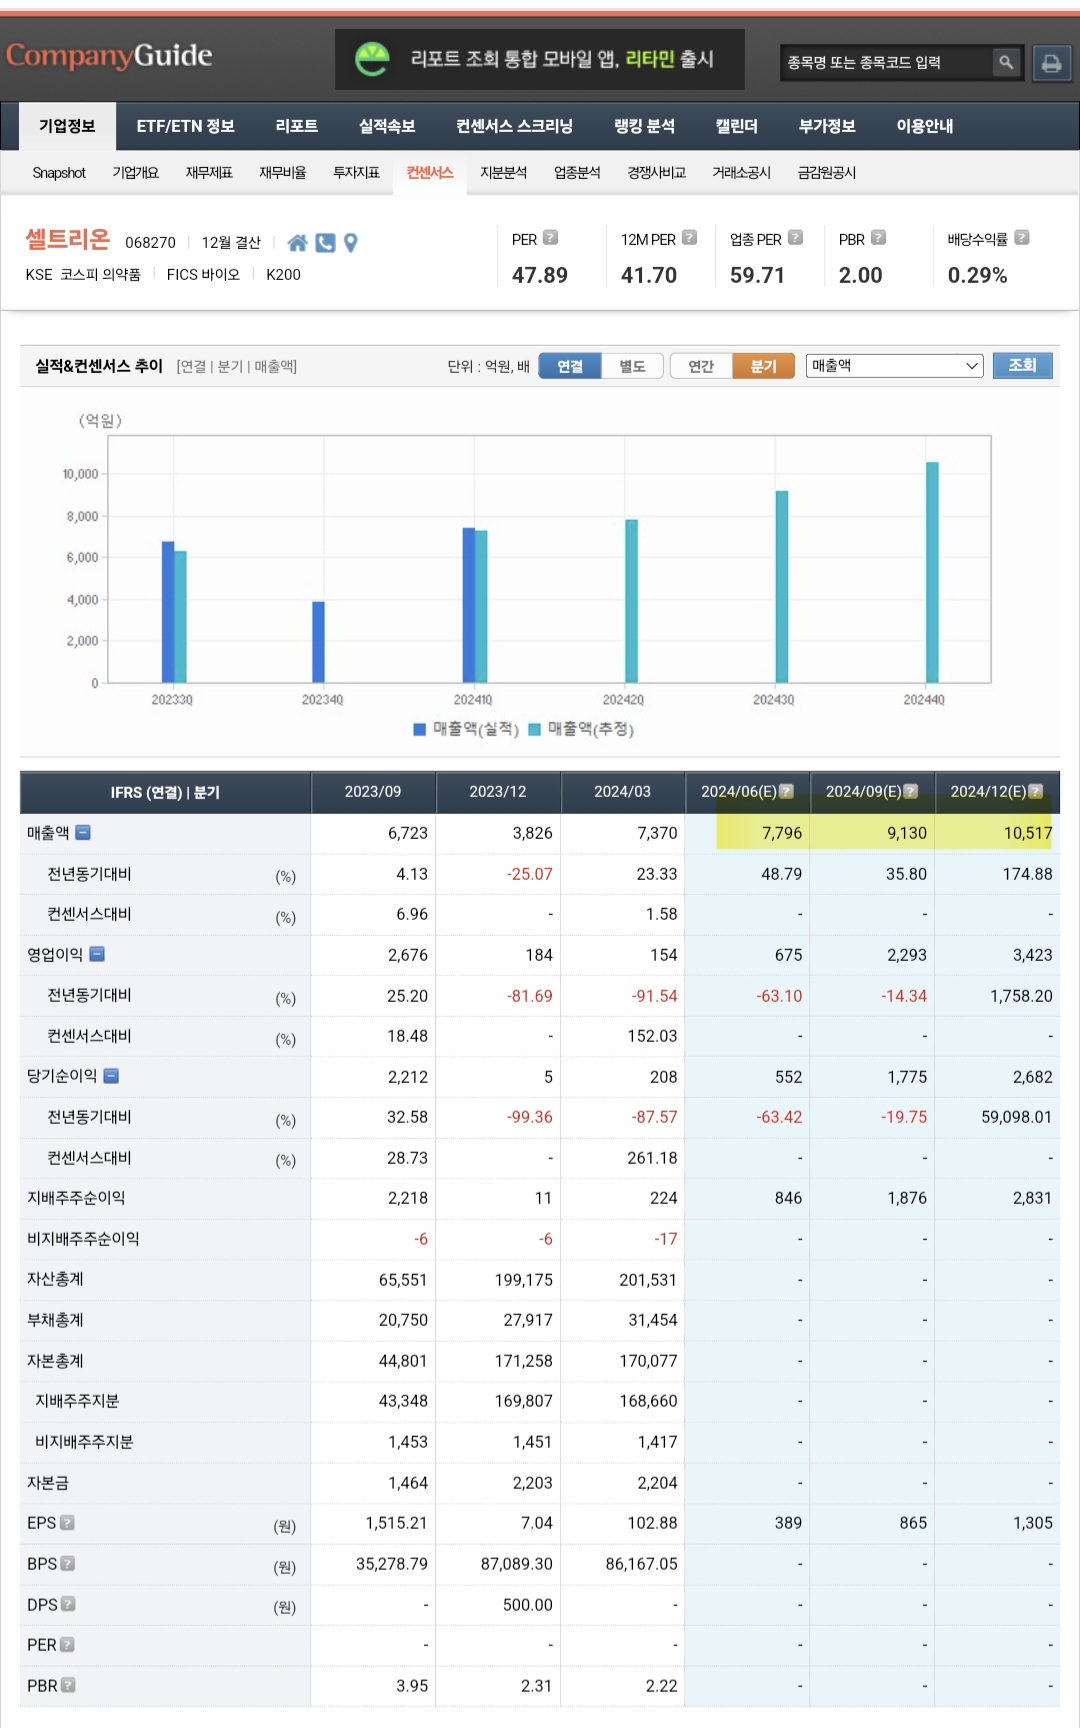
Task: Click the 202440 estimated revenue bar
Action: point(932,572)
